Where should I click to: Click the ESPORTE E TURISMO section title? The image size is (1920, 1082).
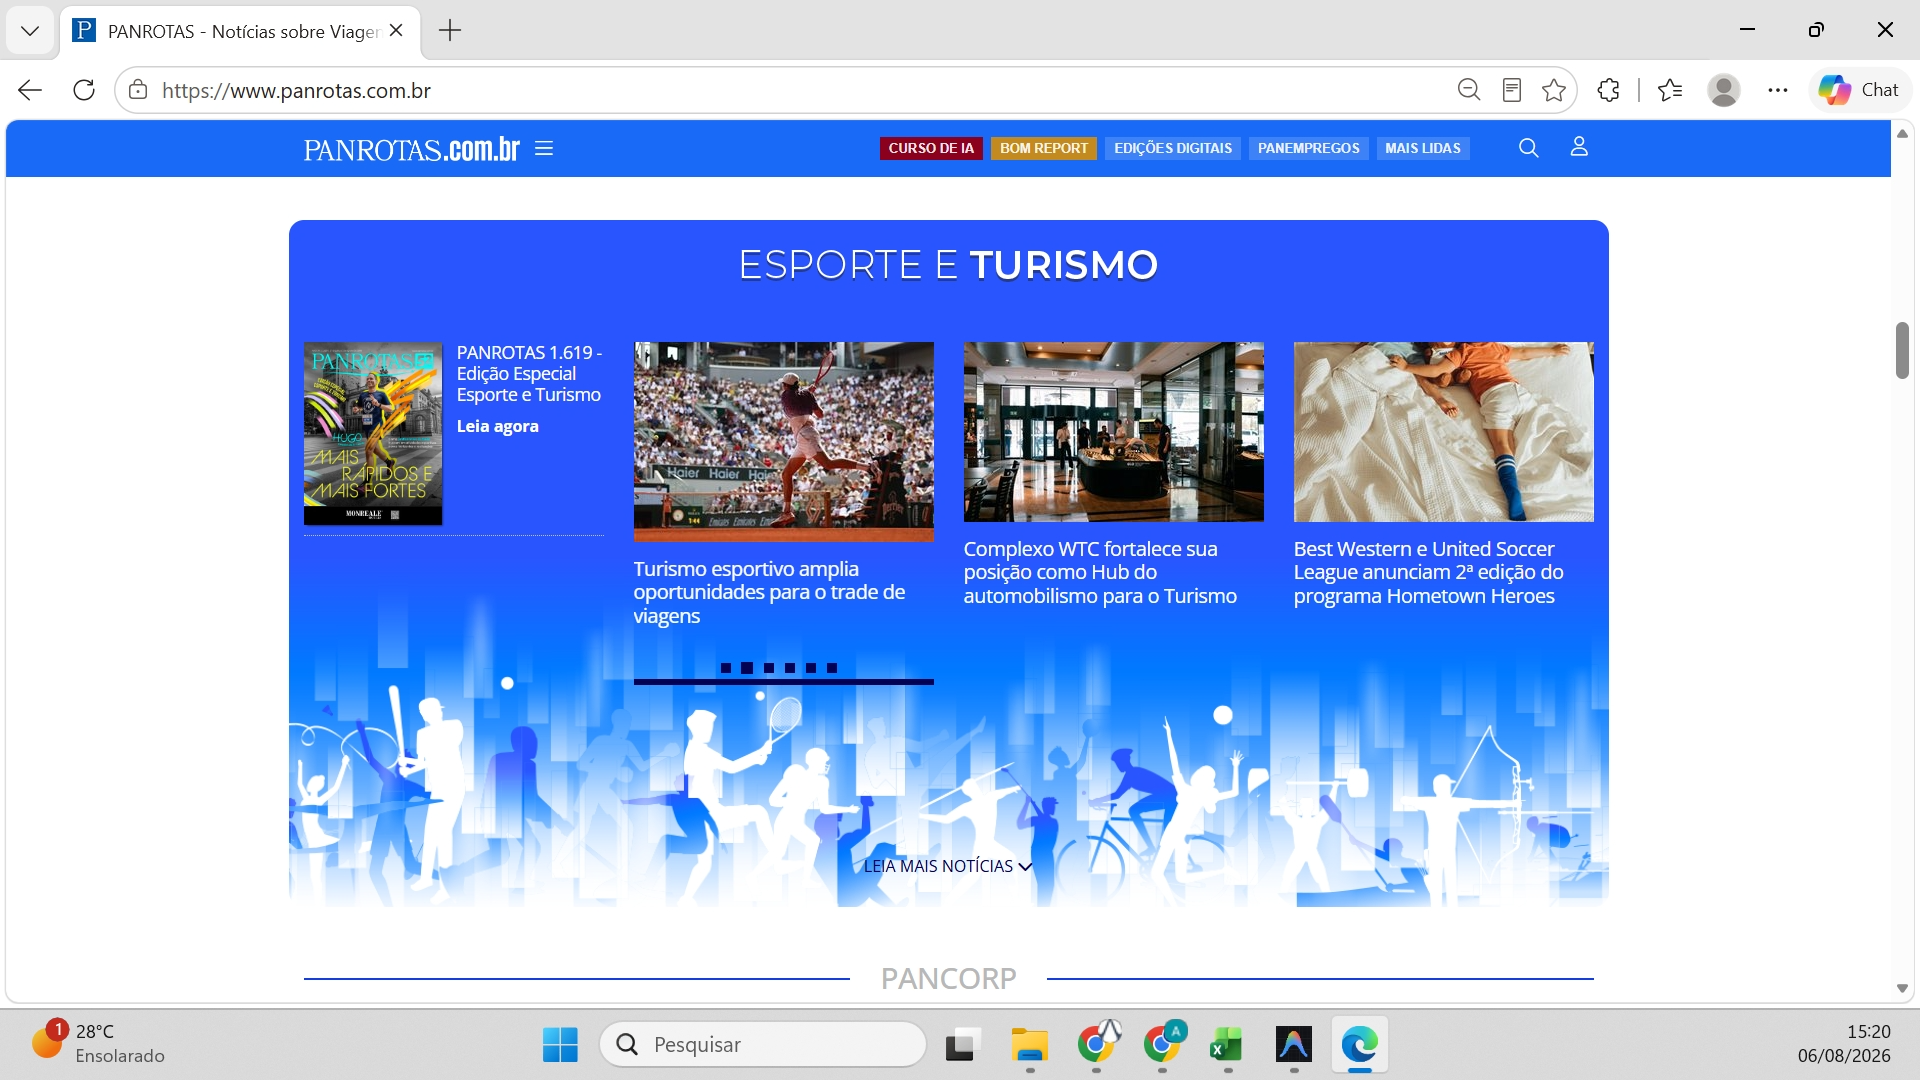click(948, 265)
